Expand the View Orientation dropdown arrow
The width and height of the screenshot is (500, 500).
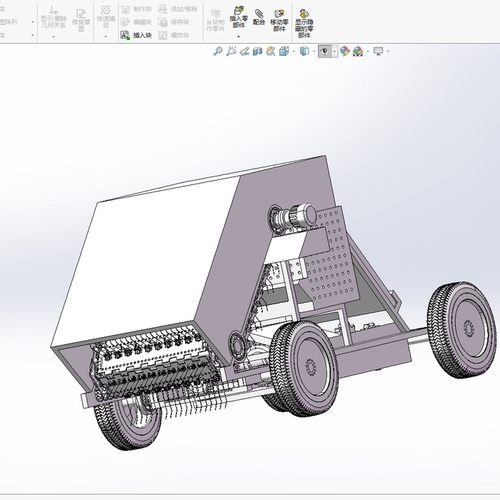(x=294, y=52)
